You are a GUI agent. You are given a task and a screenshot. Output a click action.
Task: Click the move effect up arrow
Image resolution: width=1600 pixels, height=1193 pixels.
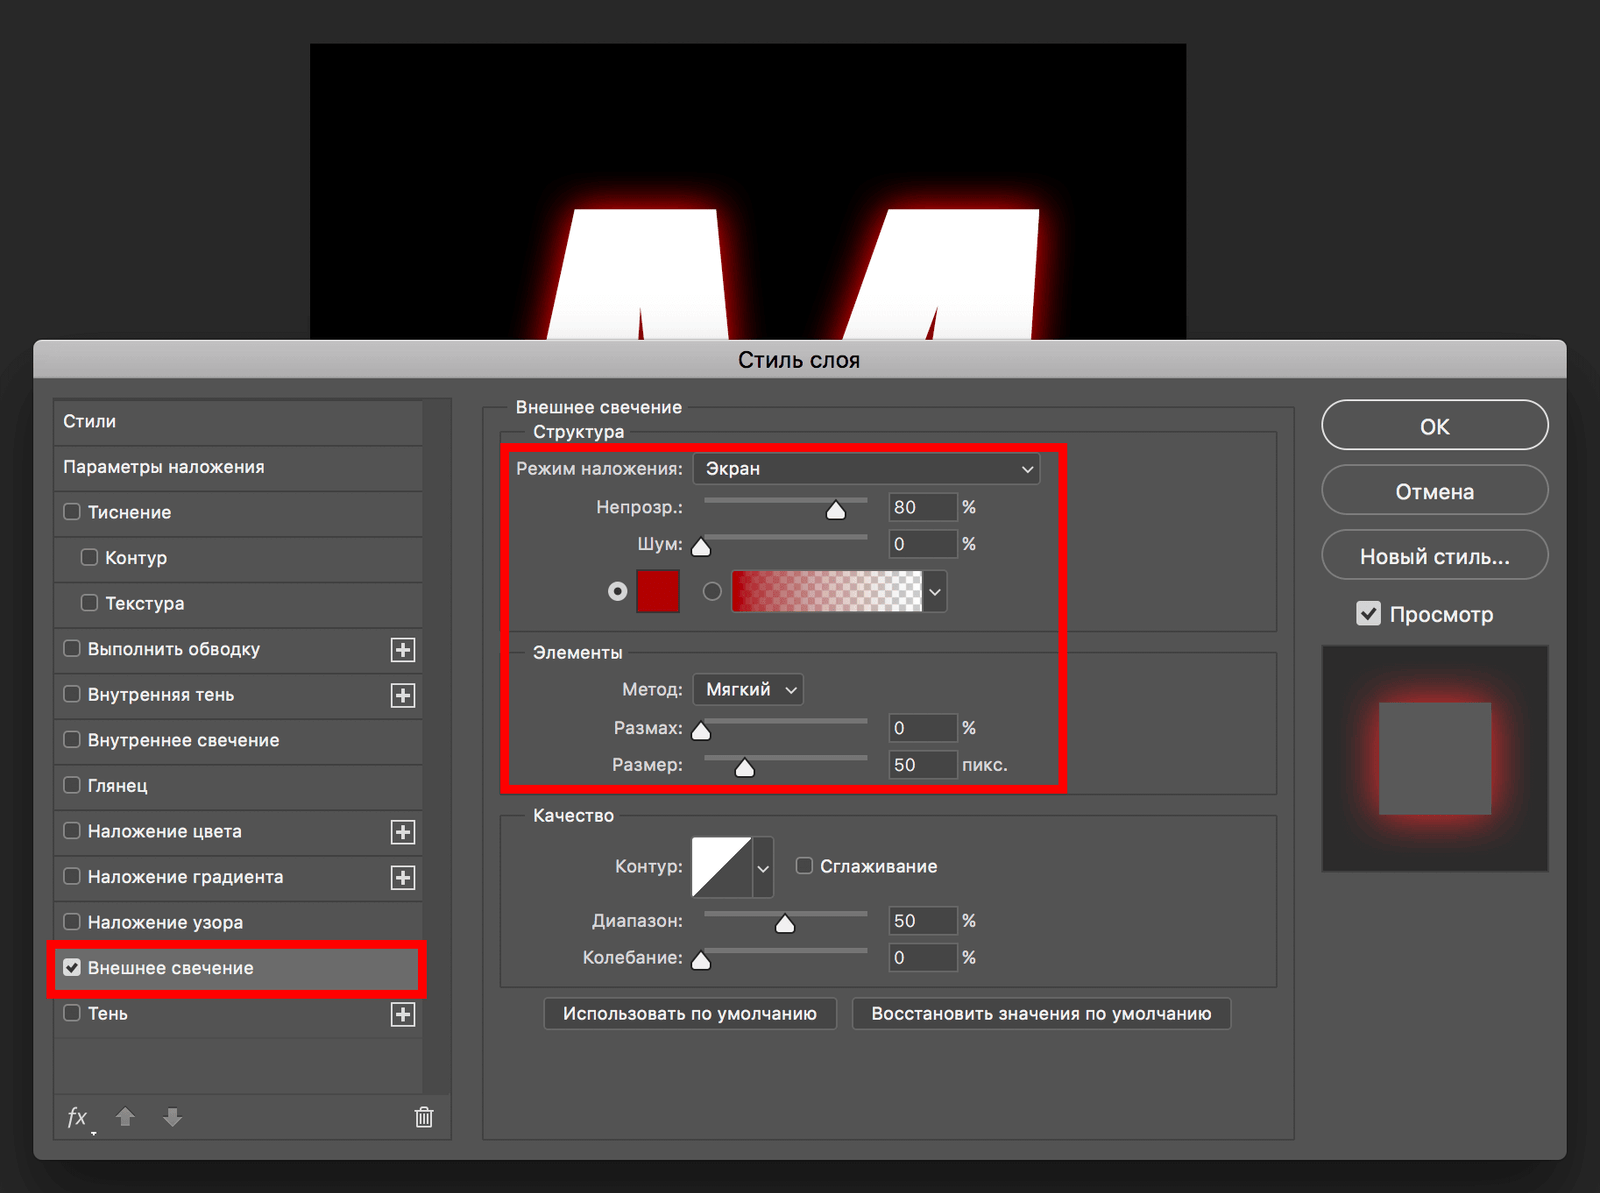[125, 1117]
